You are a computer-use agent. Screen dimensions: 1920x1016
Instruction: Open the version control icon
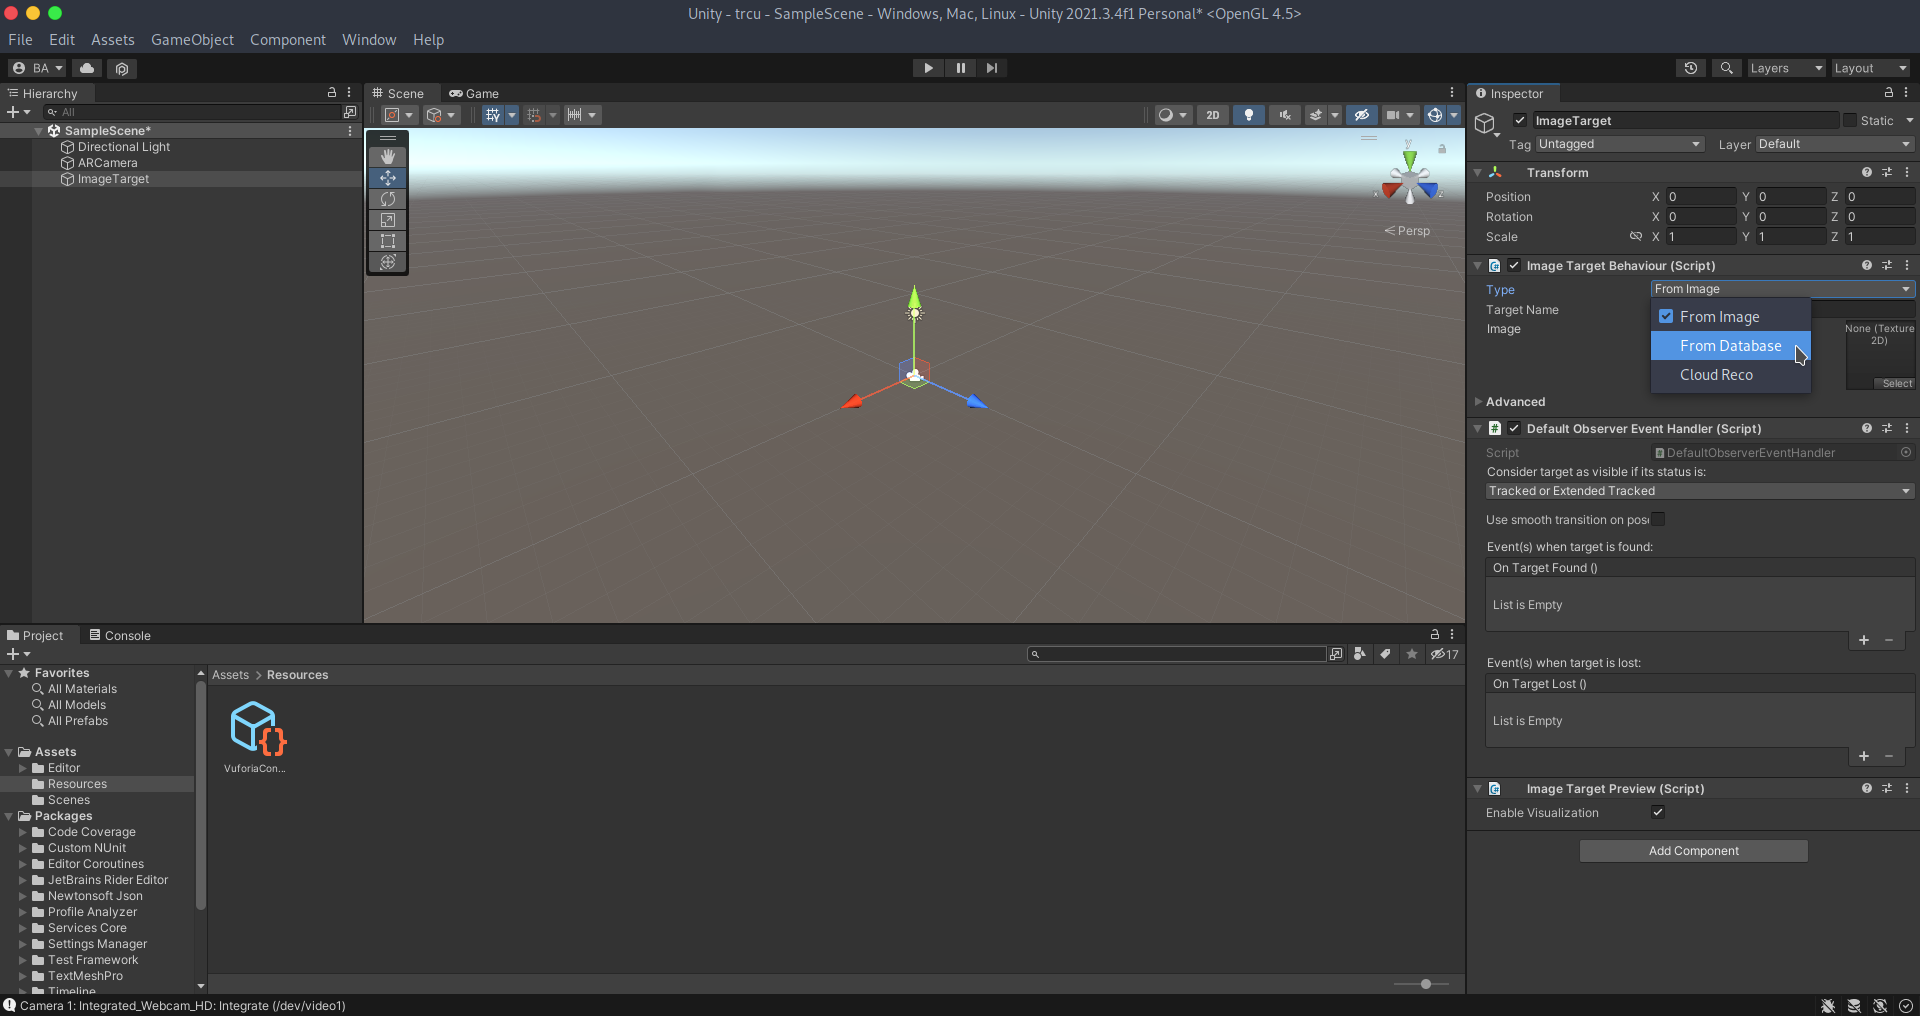[122, 68]
